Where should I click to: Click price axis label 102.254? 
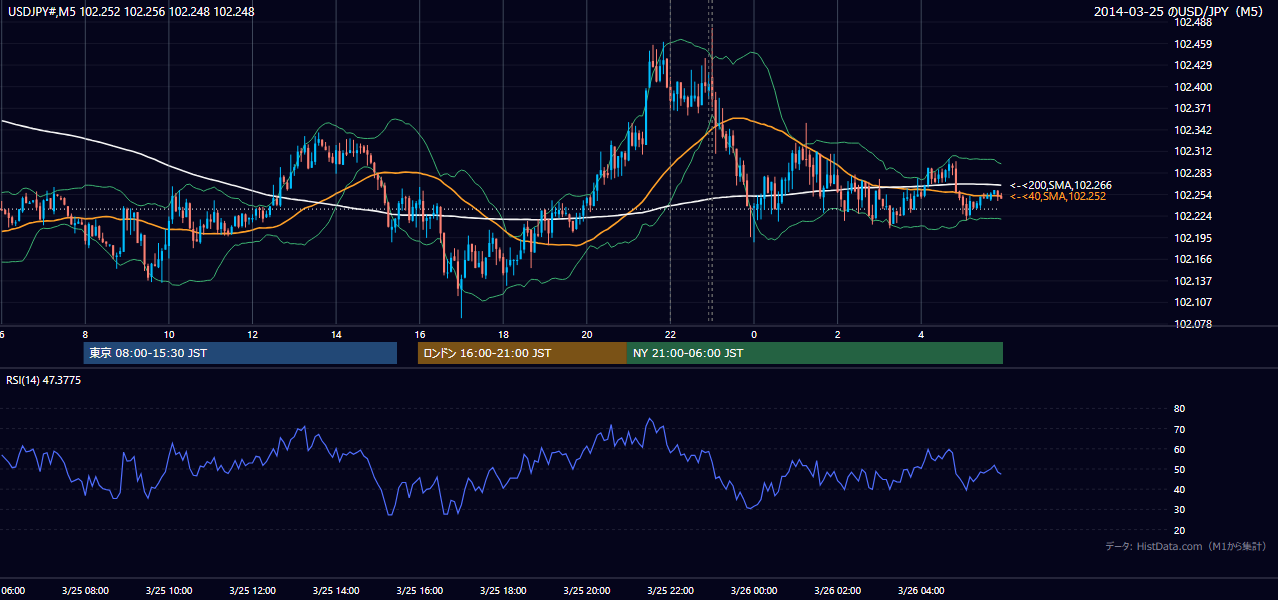coord(1194,195)
